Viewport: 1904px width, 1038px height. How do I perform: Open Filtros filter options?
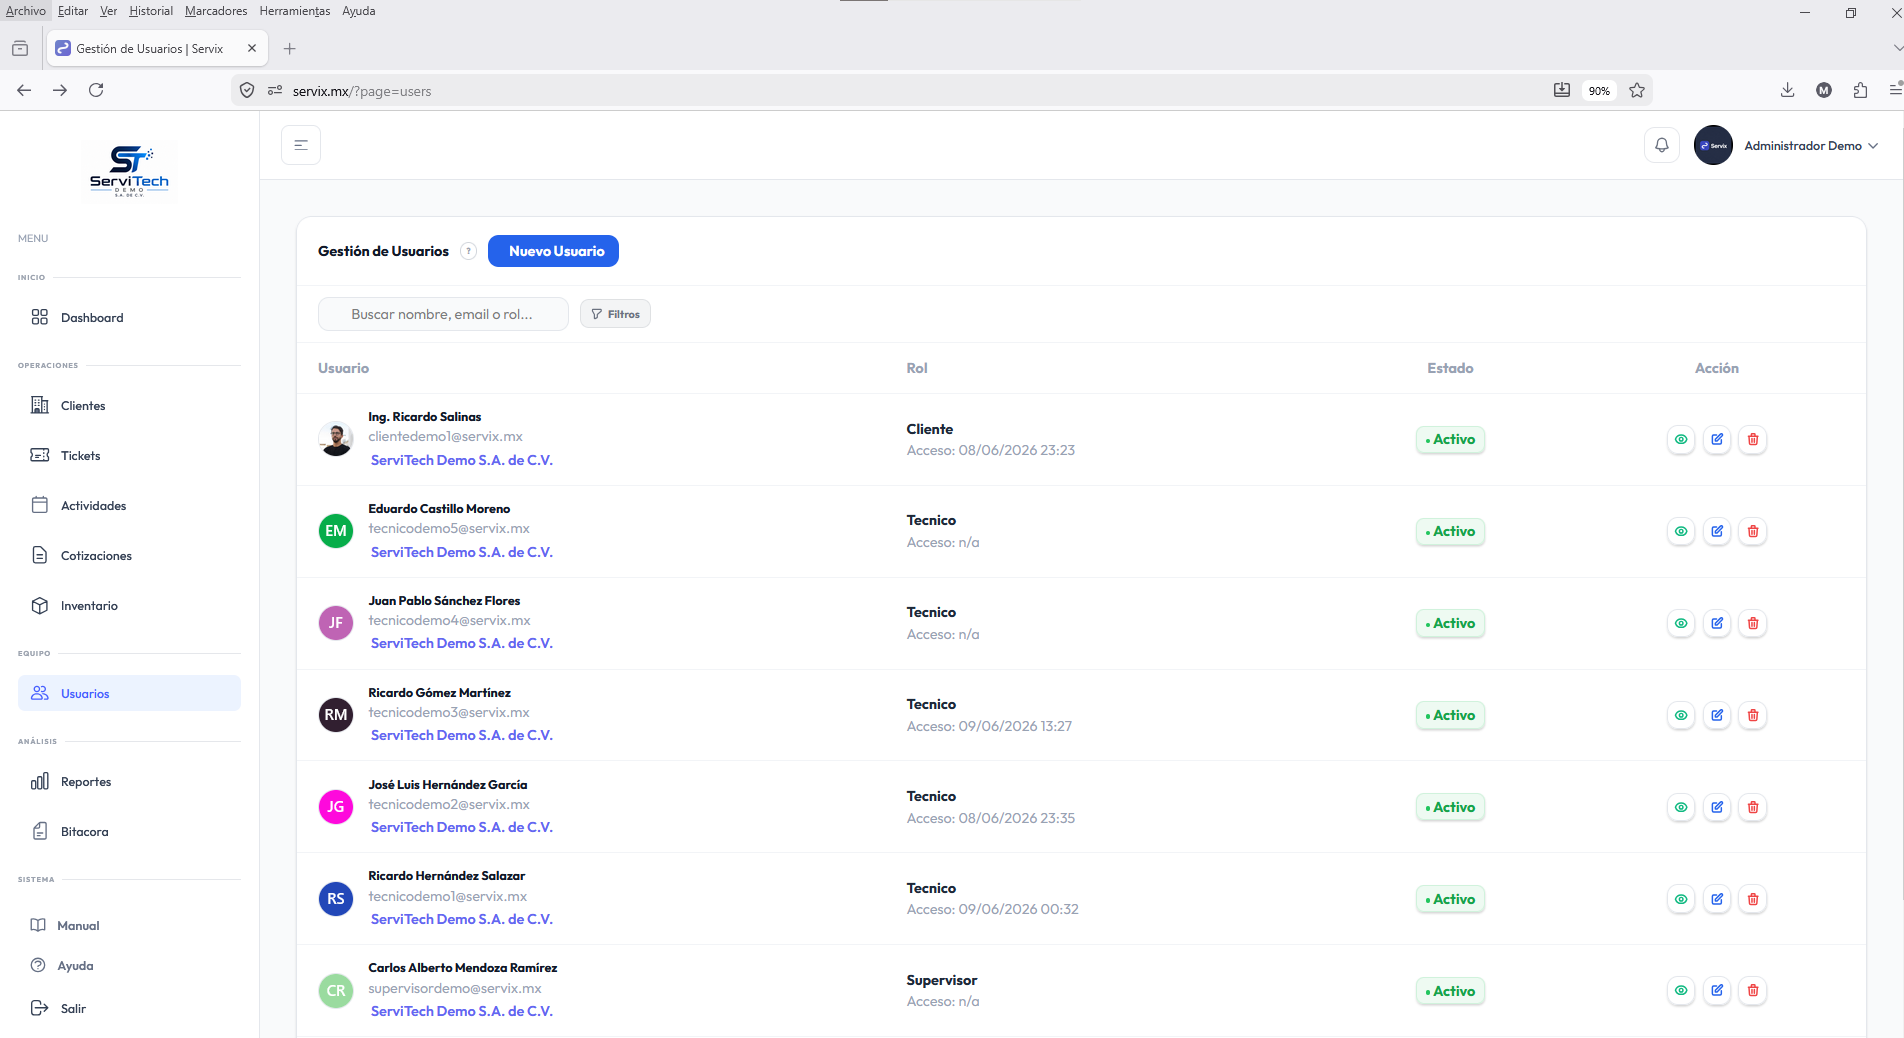click(x=615, y=314)
